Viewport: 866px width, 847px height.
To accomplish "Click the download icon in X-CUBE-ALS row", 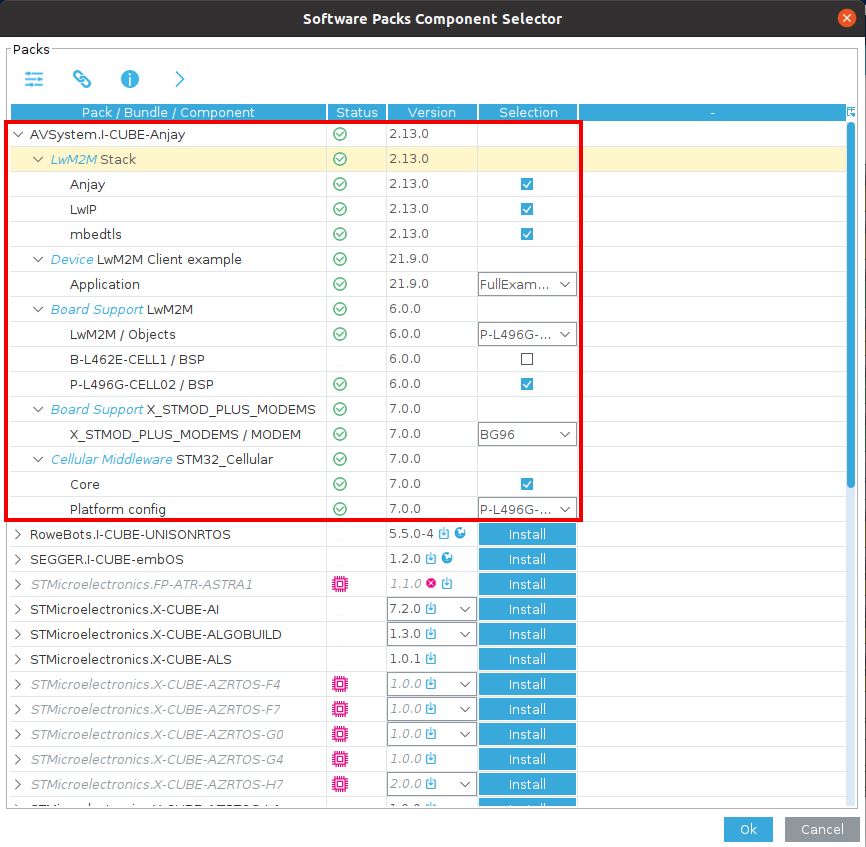I will click(431, 658).
